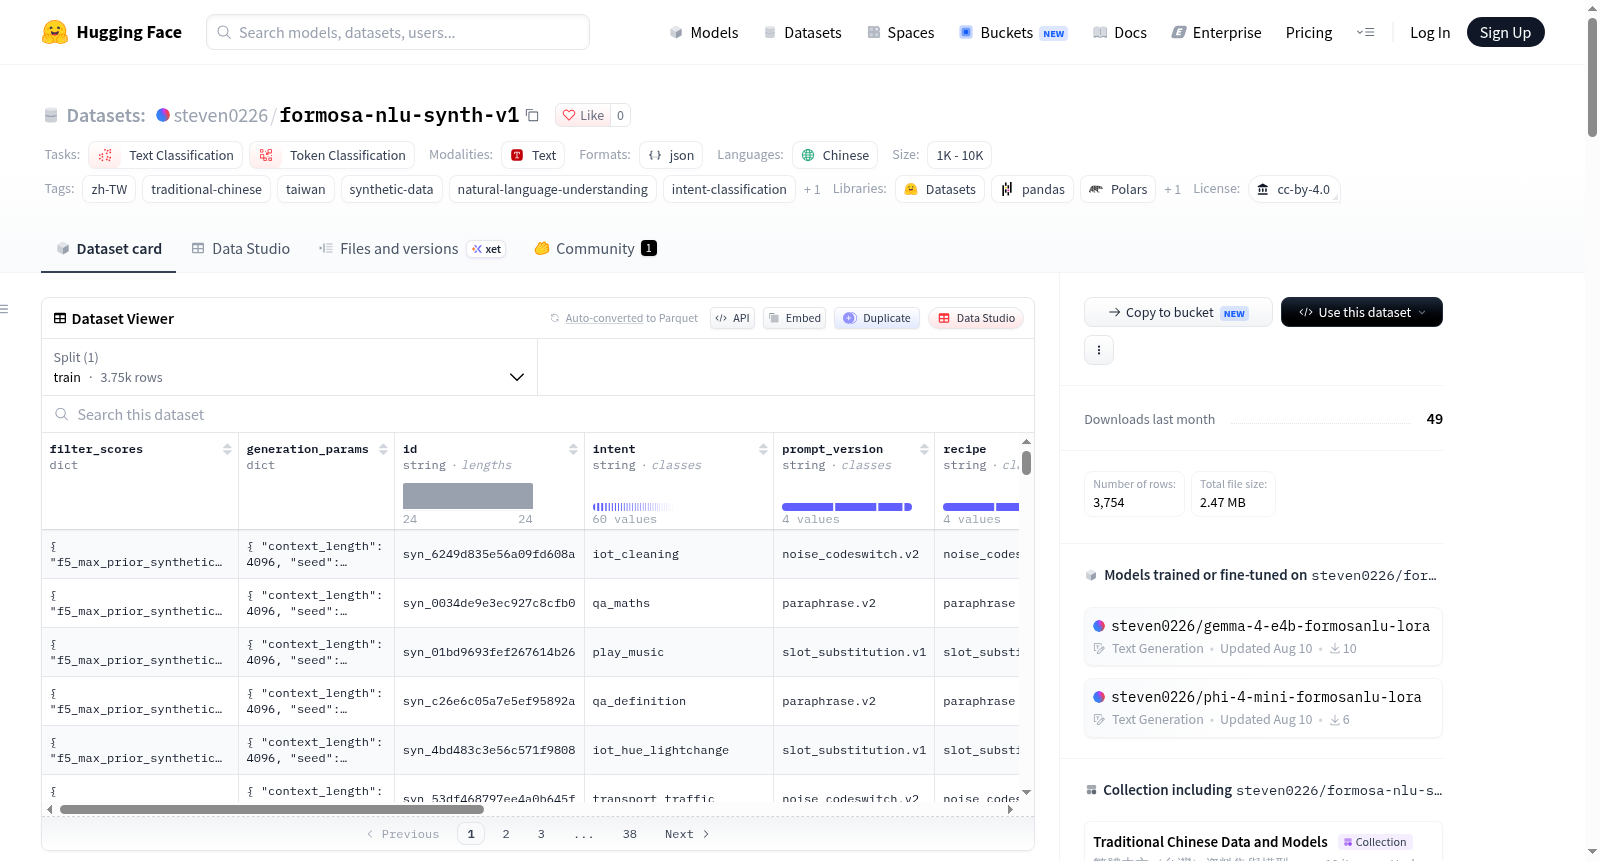Focus the Search this dataset field
Viewport: 1600px width, 861px height.
coord(538,414)
